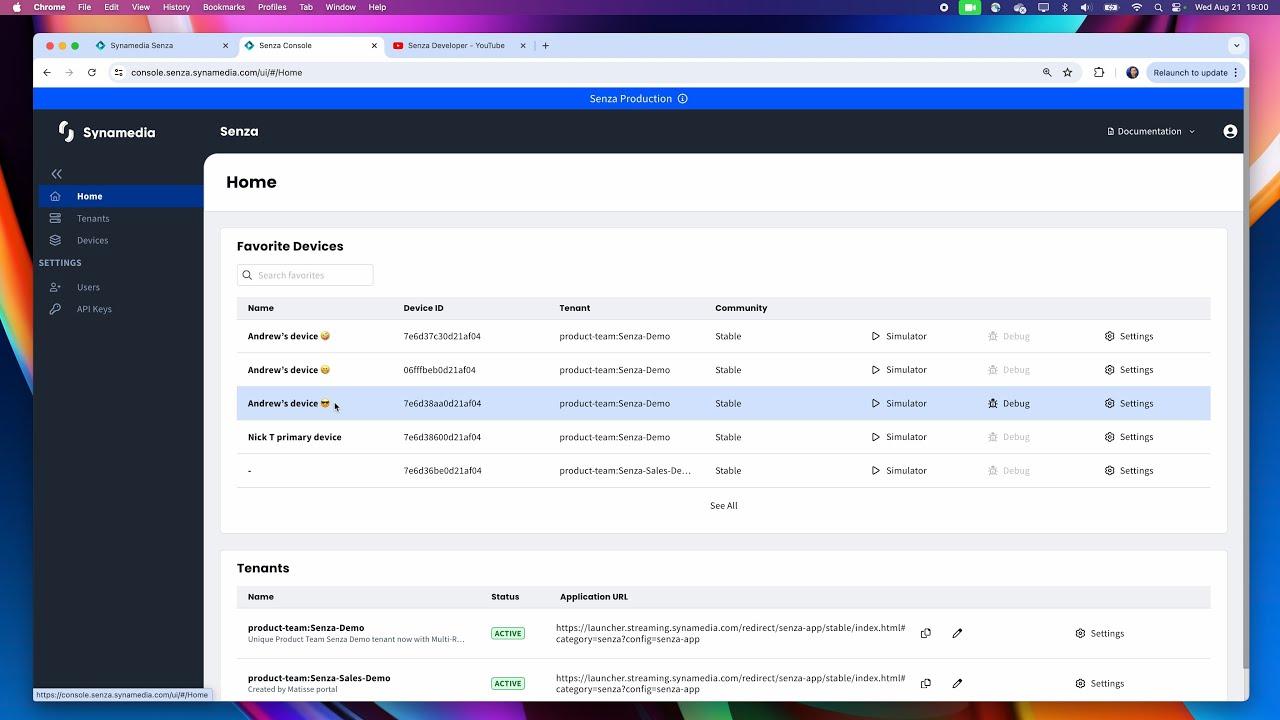Screen dimensions: 1280x720
Task: Click the address bar URL
Action: coord(216,72)
